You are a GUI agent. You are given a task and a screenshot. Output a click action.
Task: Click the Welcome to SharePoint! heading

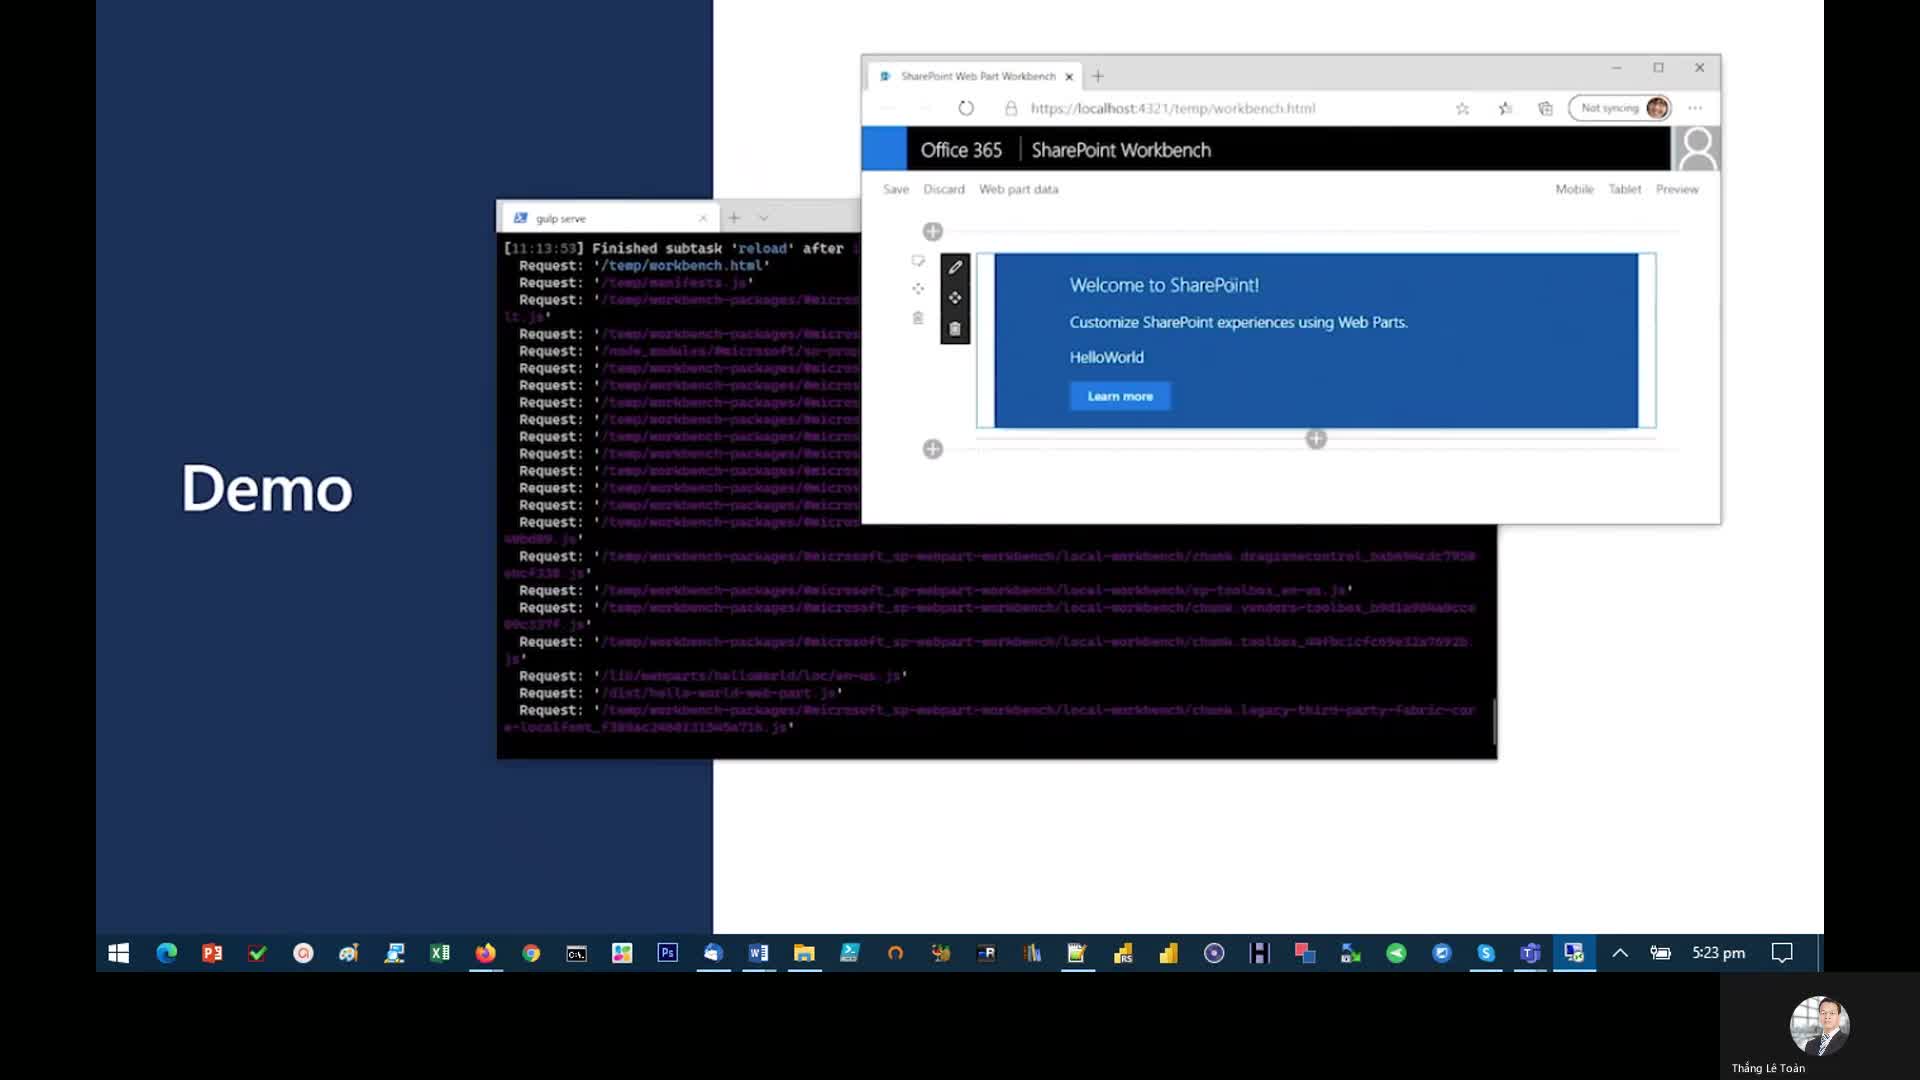[1164, 285]
